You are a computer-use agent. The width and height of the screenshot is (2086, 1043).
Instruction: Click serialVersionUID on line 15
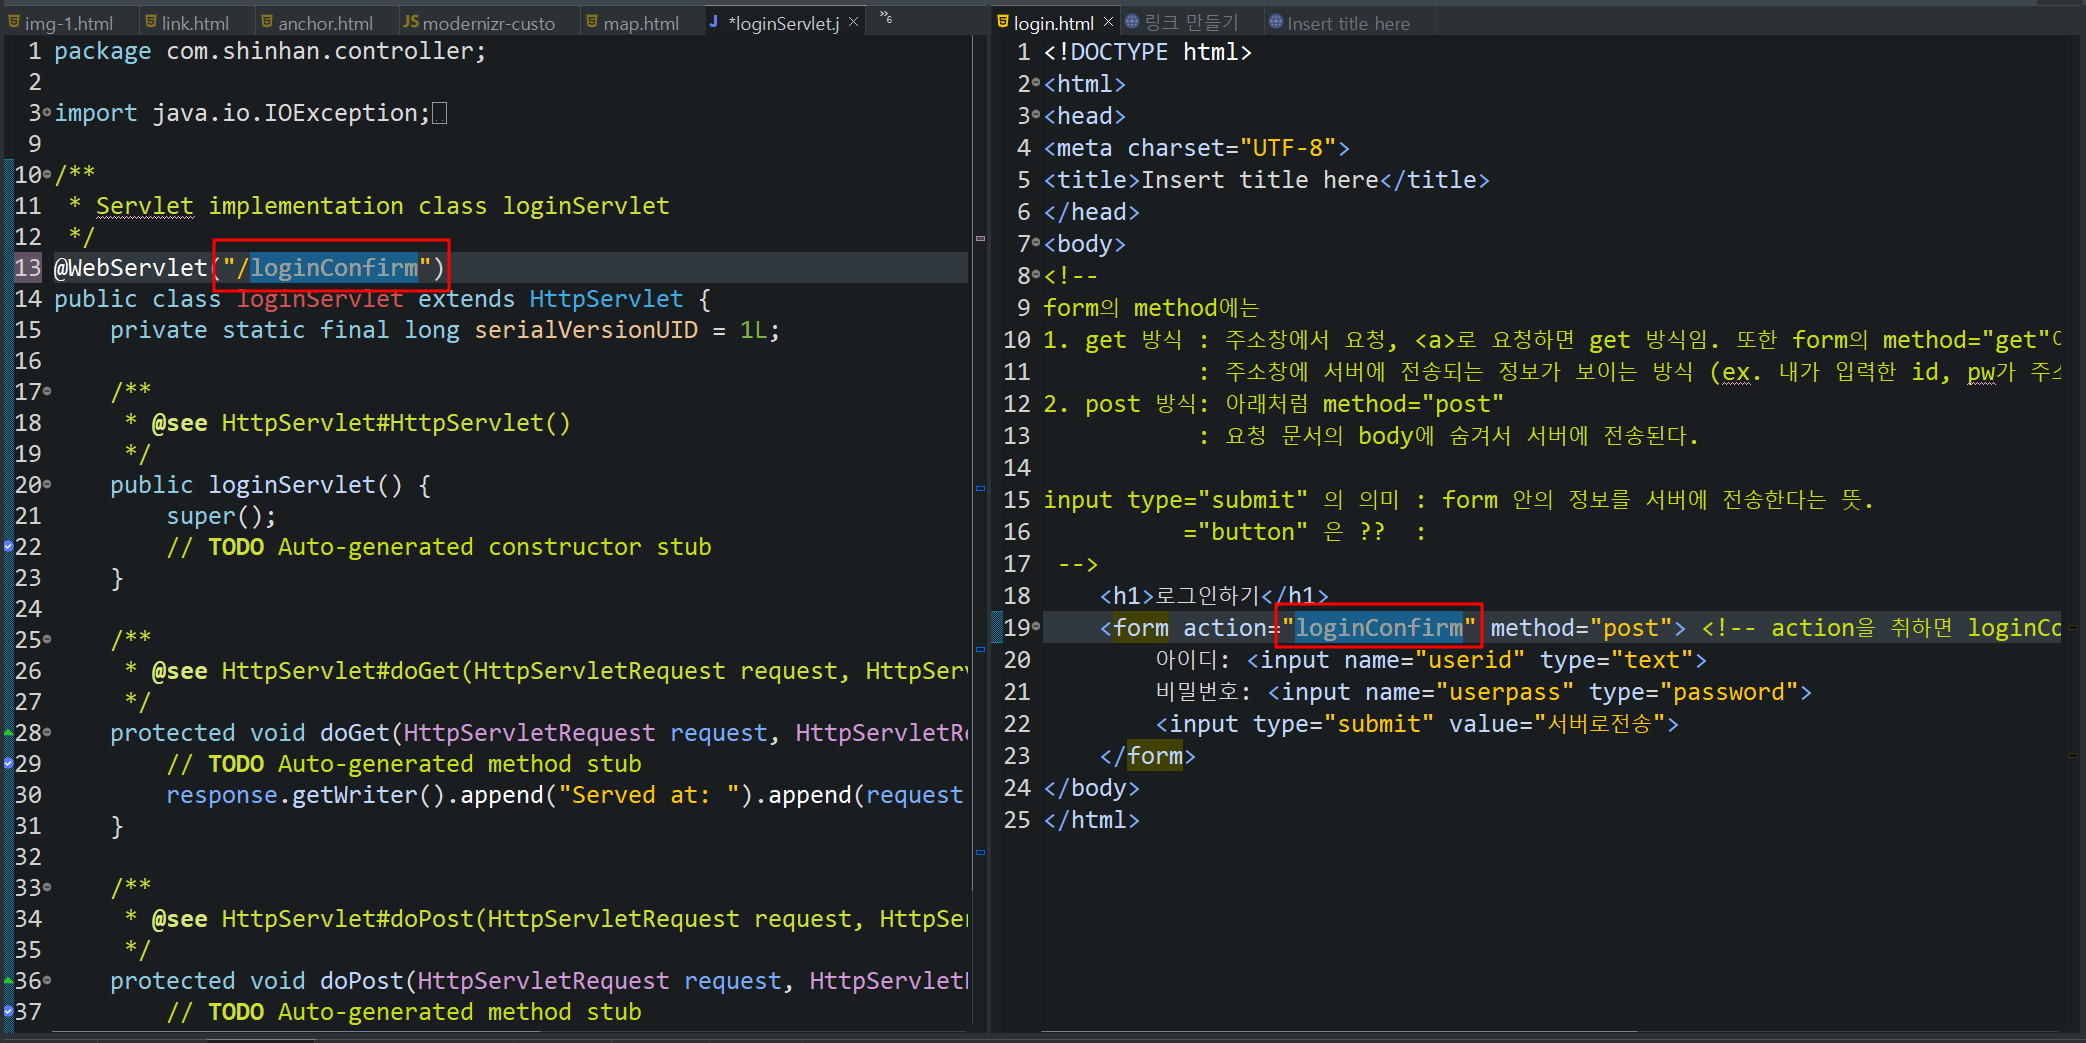[586, 330]
